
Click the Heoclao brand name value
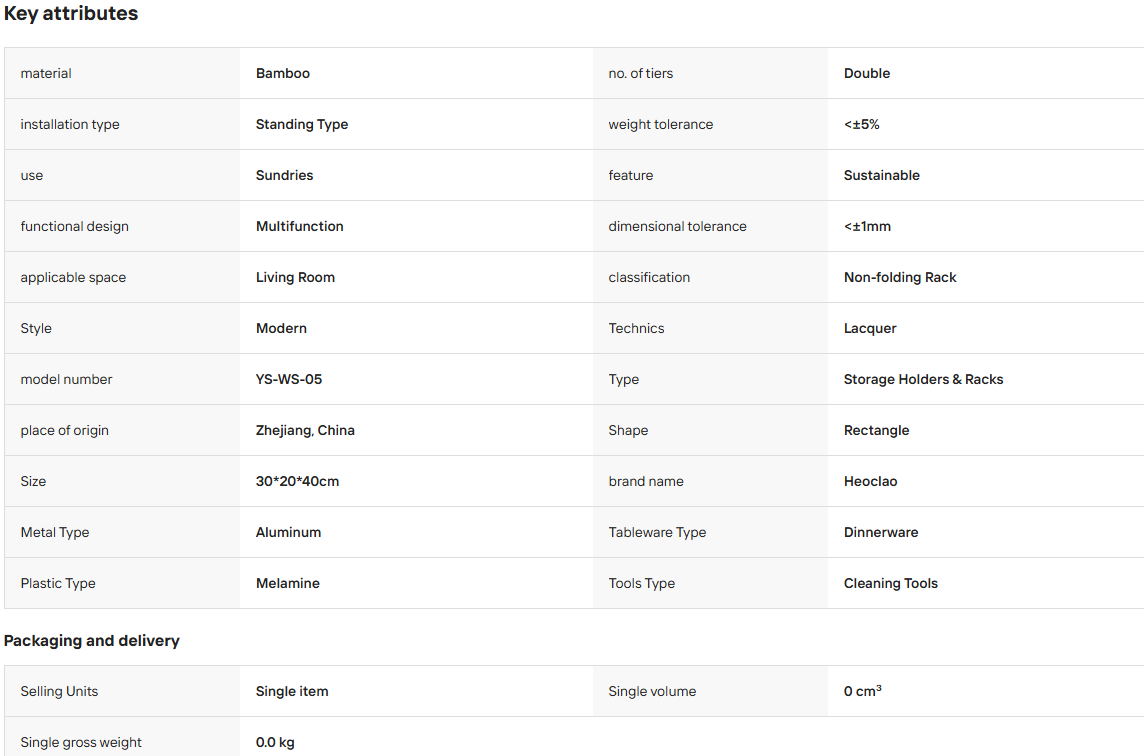tap(870, 482)
